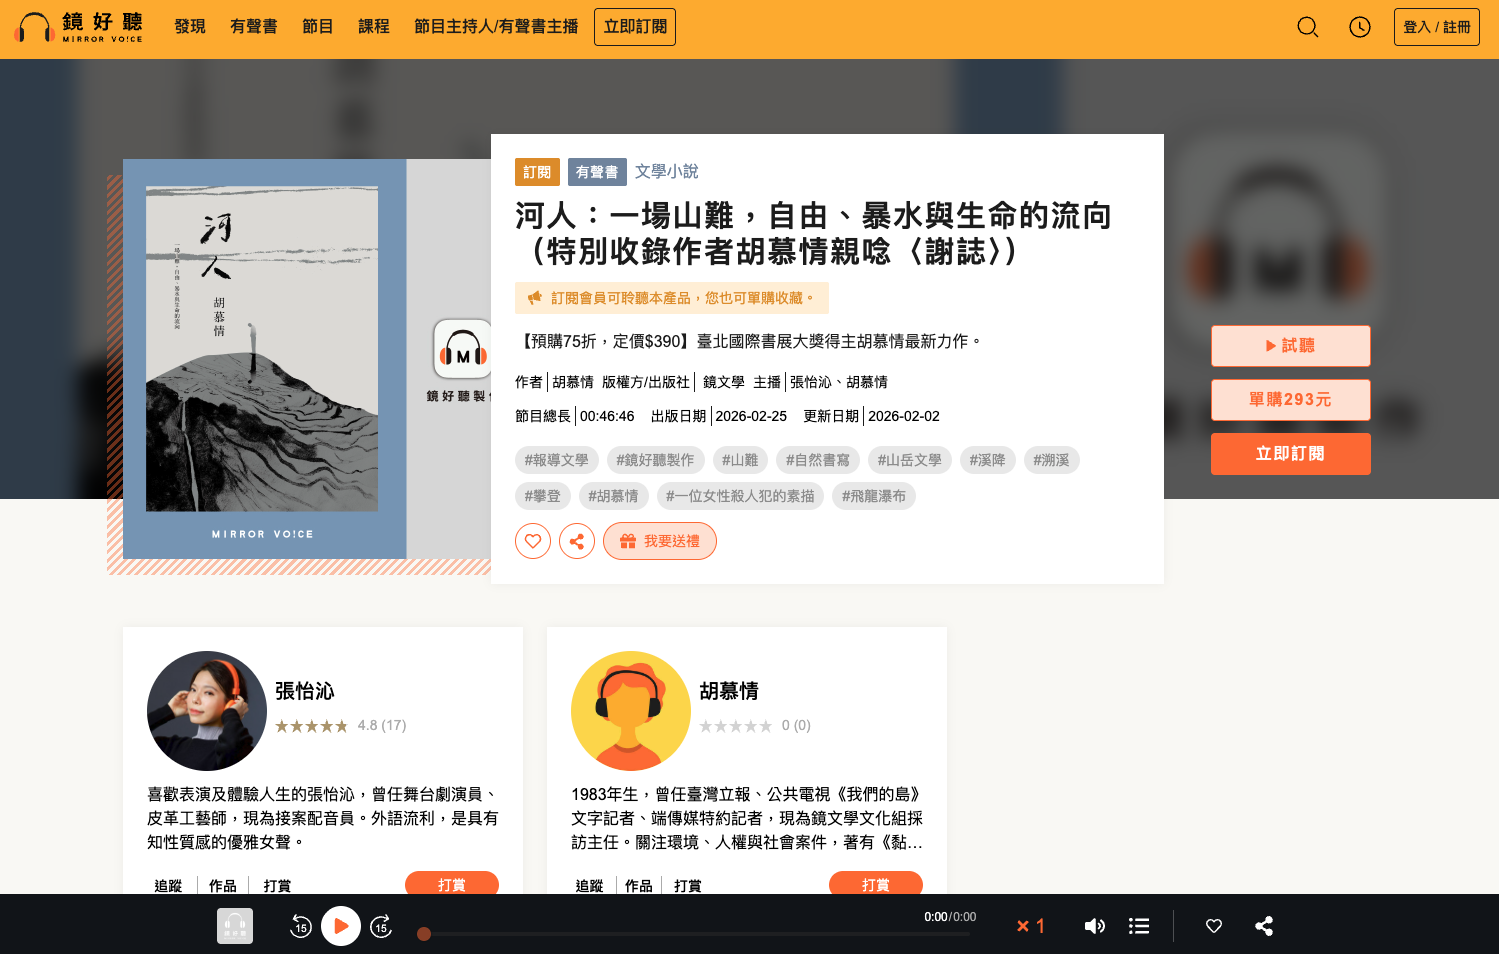Select tag #飛龍瀑布

point(874,496)
